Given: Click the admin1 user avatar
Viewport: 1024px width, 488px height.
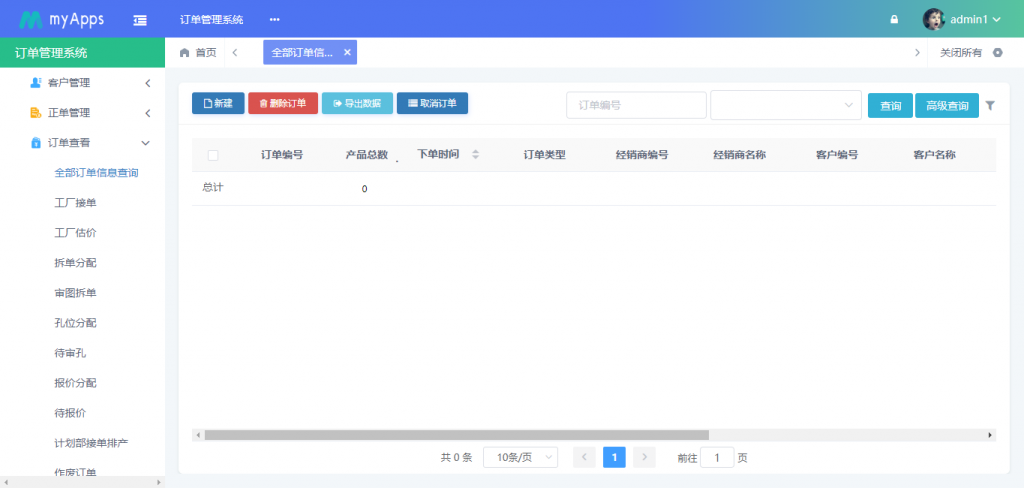Looking at the screenshot, I should click(x=934, y=19).
